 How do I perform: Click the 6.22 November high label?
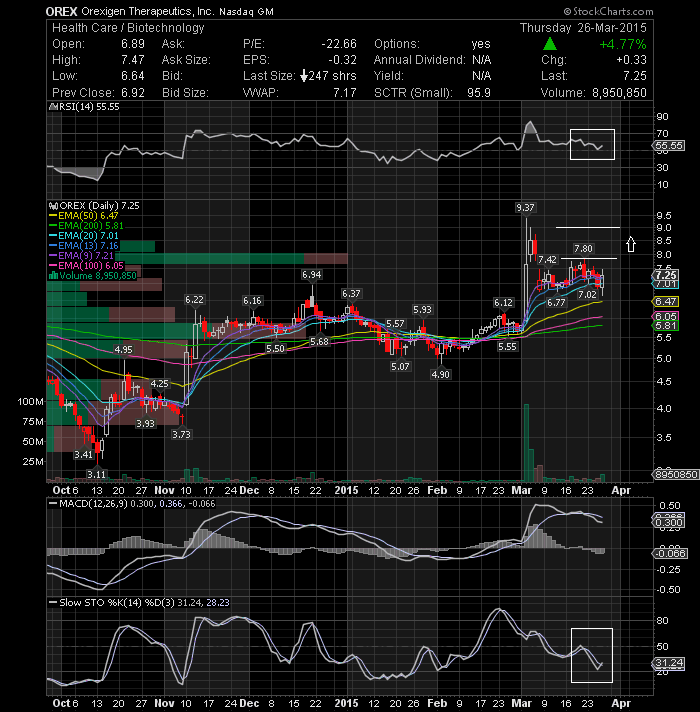coord(194,299)
